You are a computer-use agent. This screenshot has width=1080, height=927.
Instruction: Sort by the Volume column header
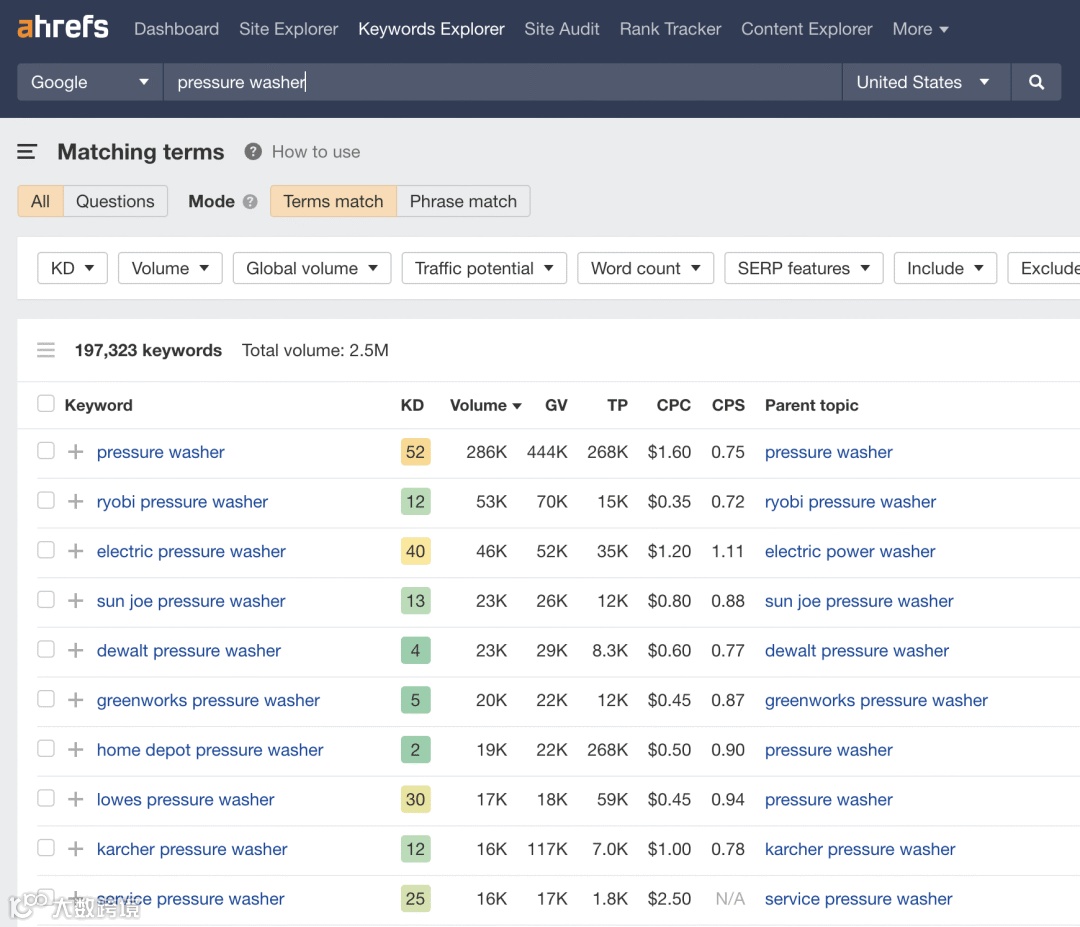coord(485,405)
